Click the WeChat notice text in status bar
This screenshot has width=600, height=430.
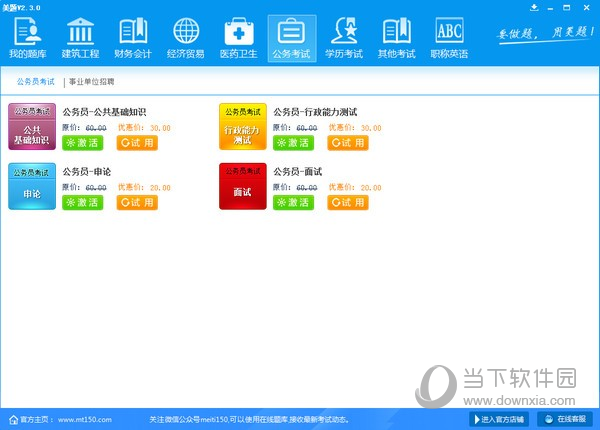coord(249,420)
